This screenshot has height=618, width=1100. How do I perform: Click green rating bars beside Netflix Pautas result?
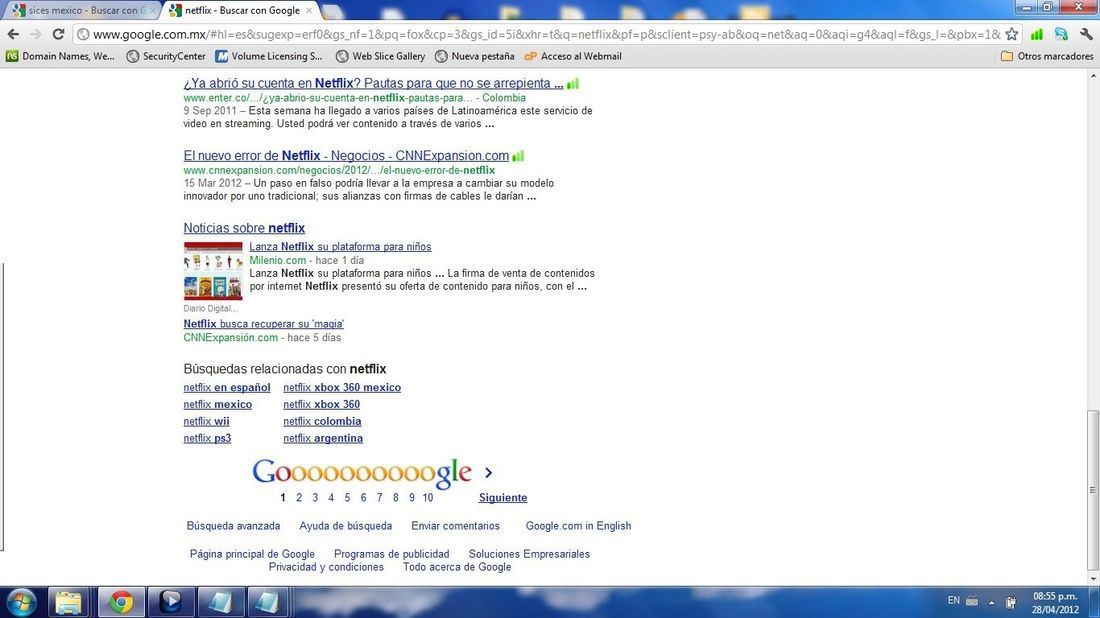point(573,83)
